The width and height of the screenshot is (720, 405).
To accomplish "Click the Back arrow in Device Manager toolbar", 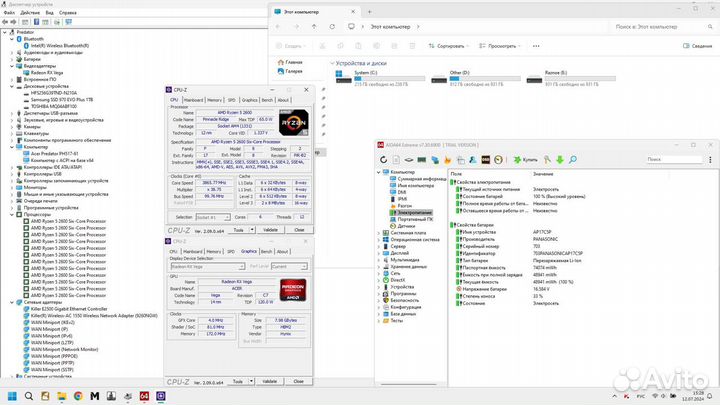I will point(5,22).
